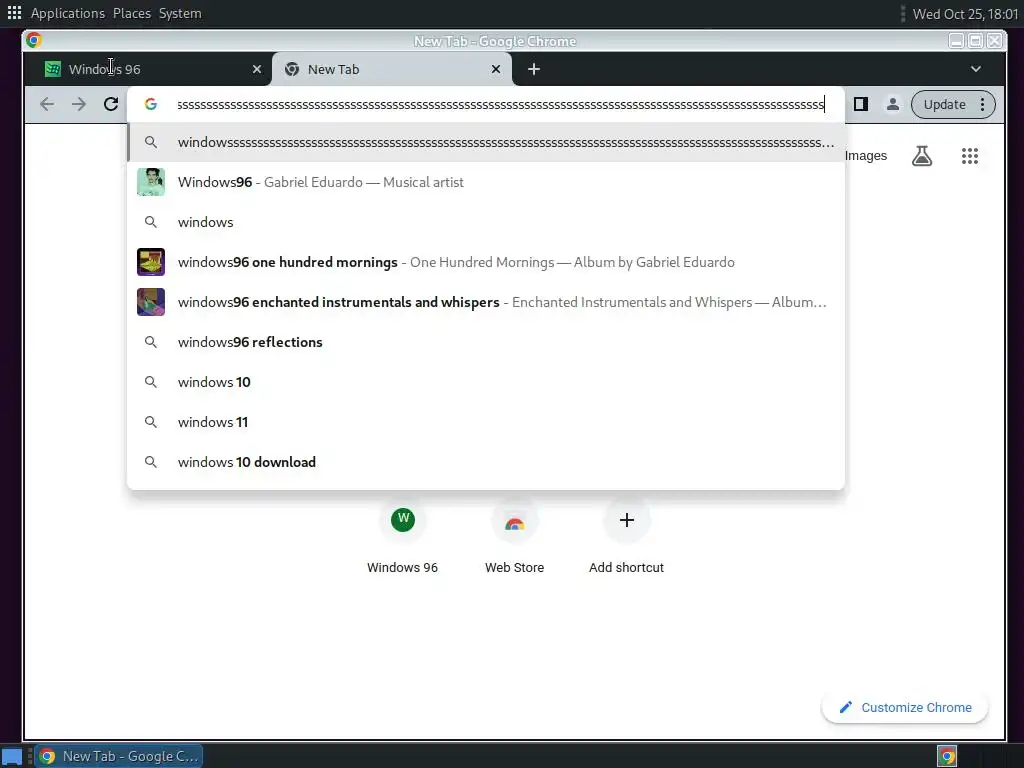Click the Update button

tap(944, 104)
